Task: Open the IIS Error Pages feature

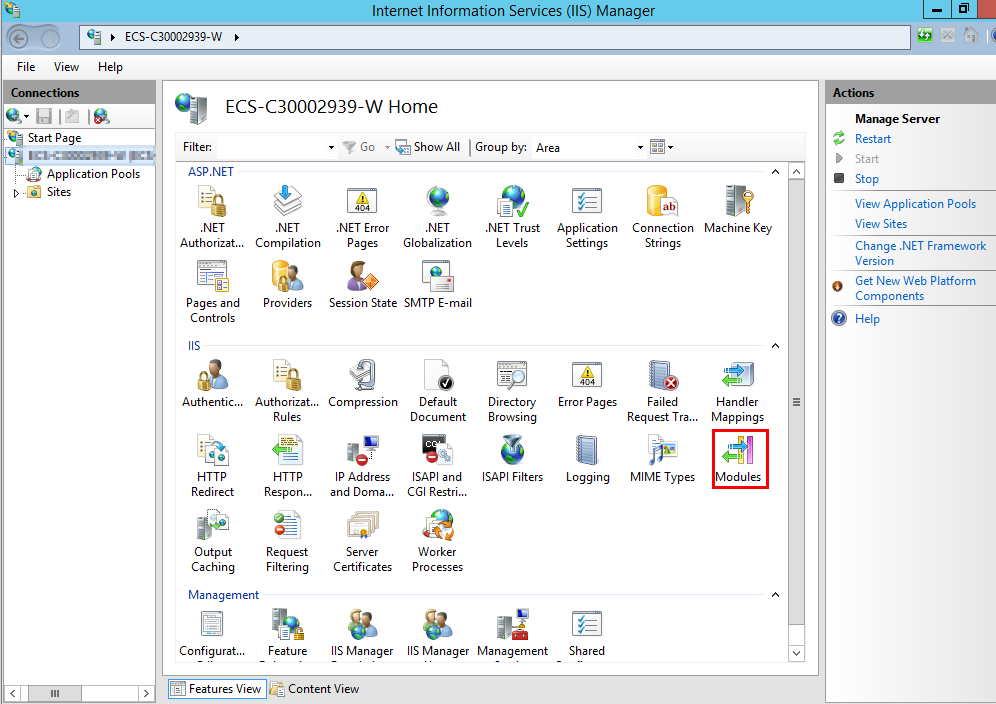Action: (x=587, y=384)
